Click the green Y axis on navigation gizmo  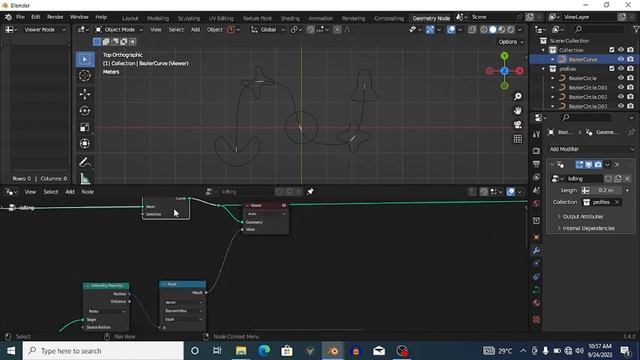pos(504,56)
